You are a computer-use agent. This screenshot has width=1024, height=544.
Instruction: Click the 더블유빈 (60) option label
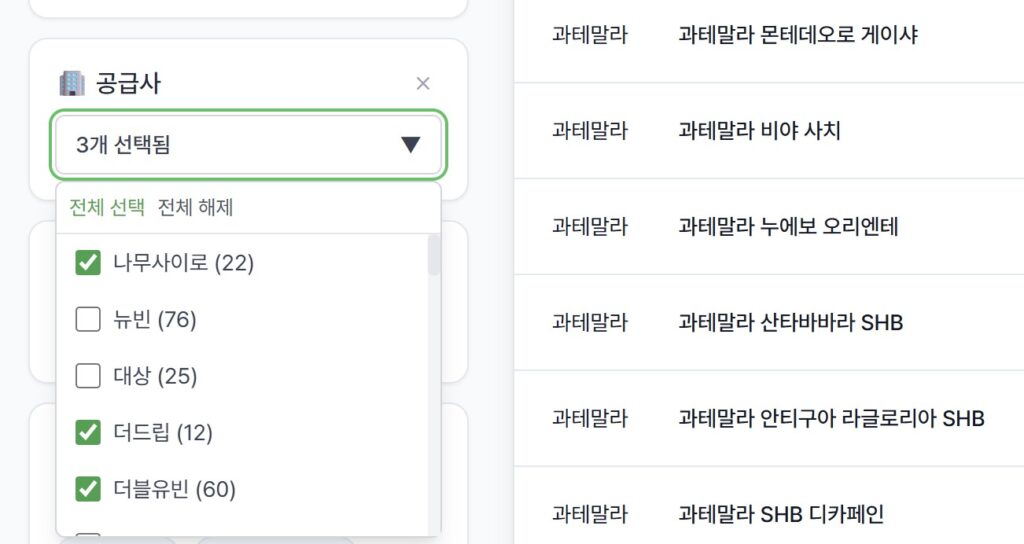(x=174, y=489)
